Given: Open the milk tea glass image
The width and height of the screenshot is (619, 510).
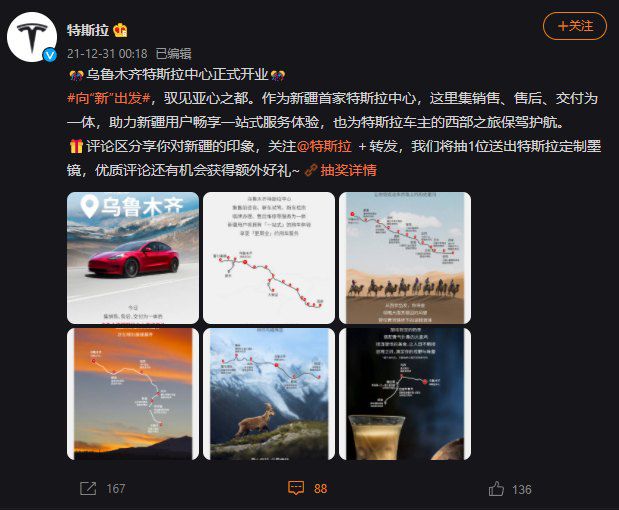Looking at the screenshot, I should (405, 394).
